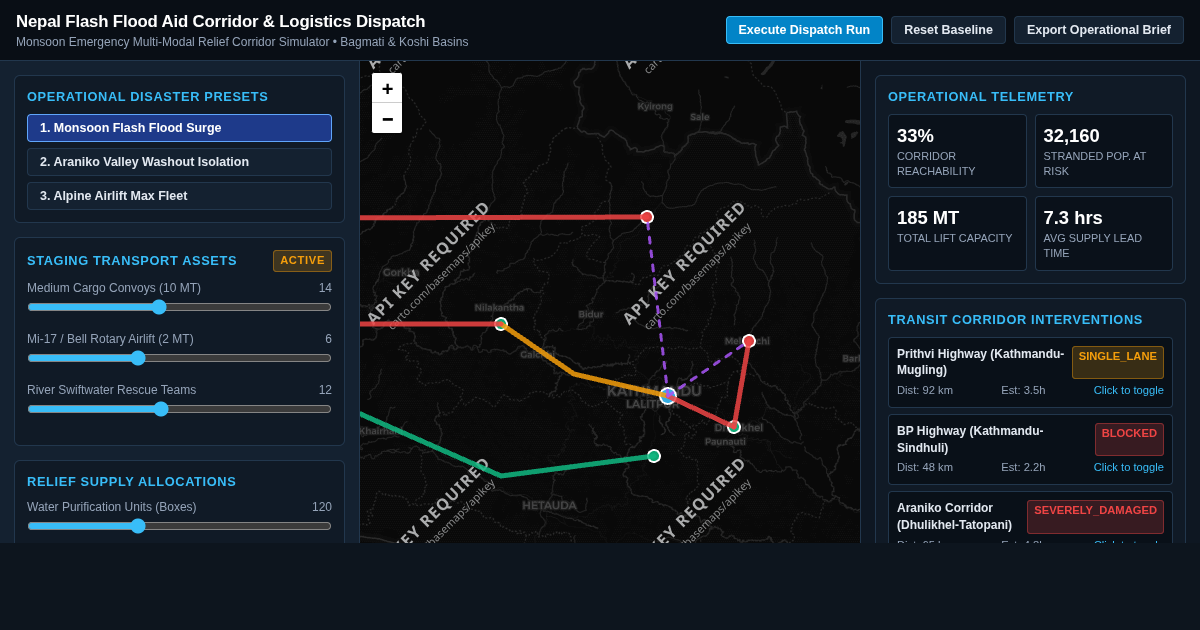Click the BP Highway (Kathmandu-Sindhuli) title
Screen dimensions: 1200x630
pyautogui.click(x=970, y=439)
